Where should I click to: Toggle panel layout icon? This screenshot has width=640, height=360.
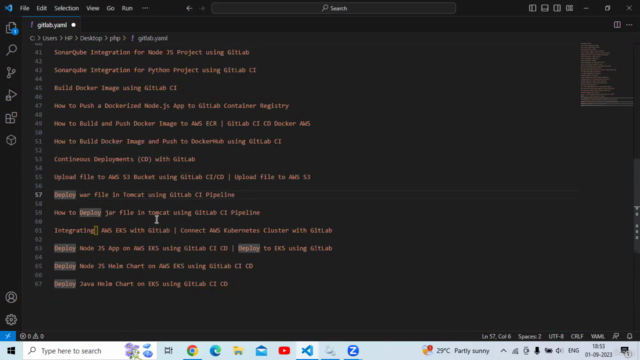coord(544,8)
